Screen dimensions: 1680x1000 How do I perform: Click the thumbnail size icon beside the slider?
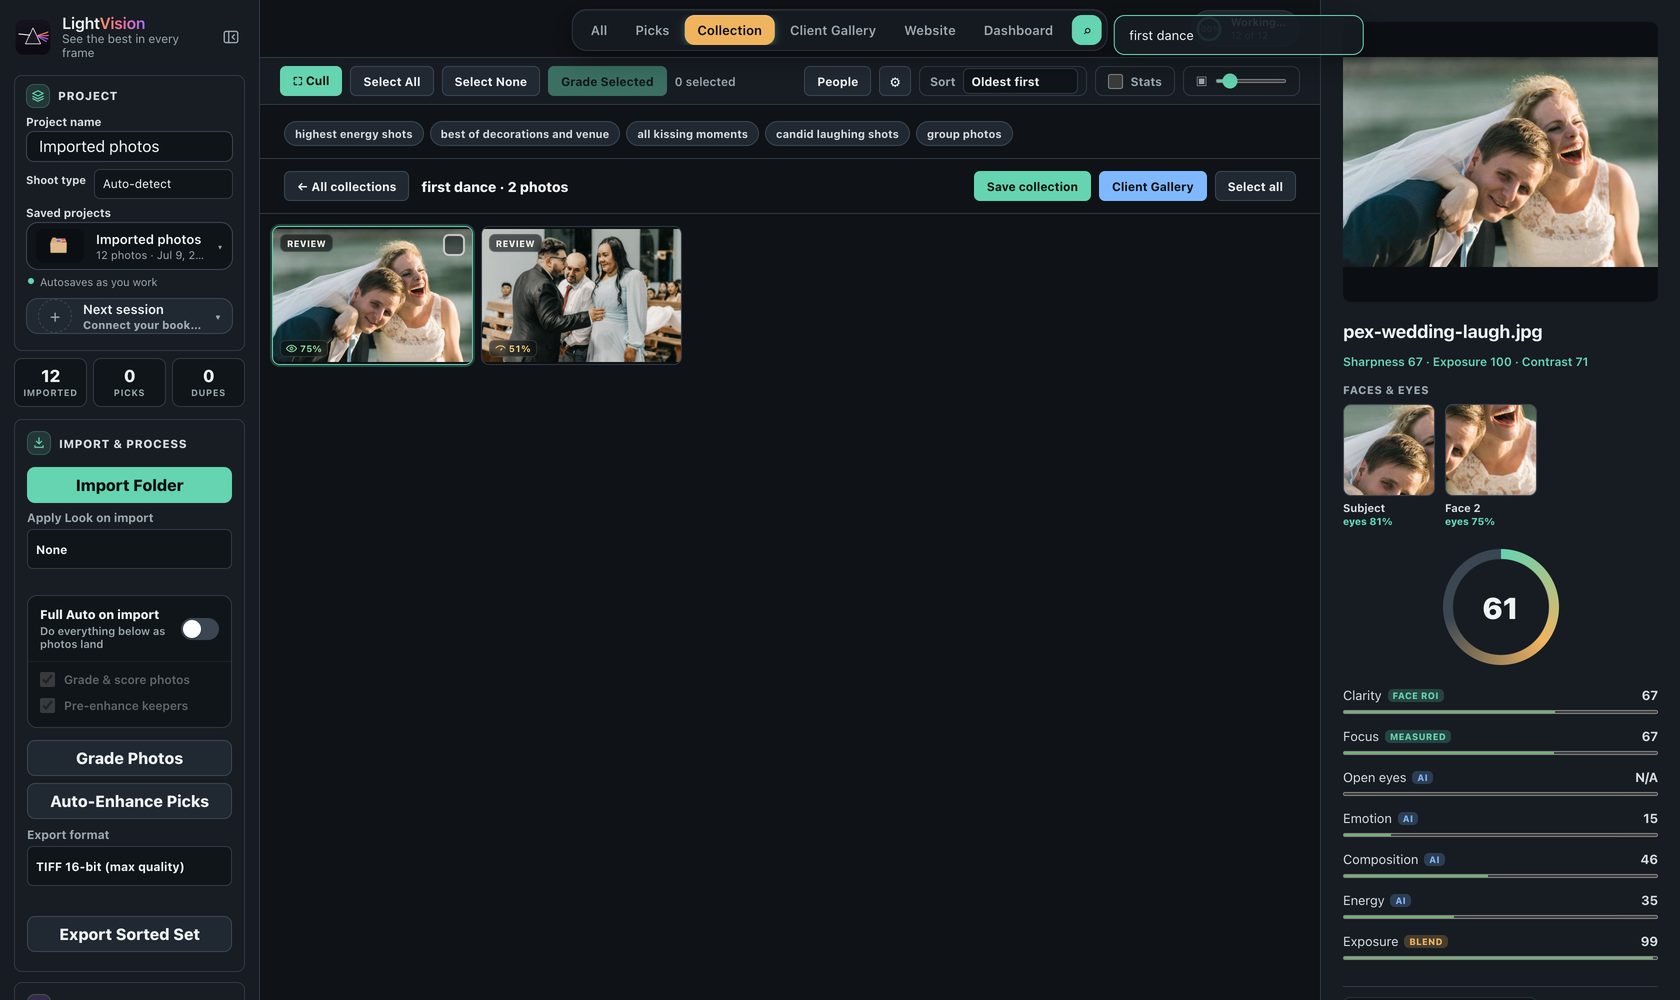pyautogui.click(x=1201, y=81)
